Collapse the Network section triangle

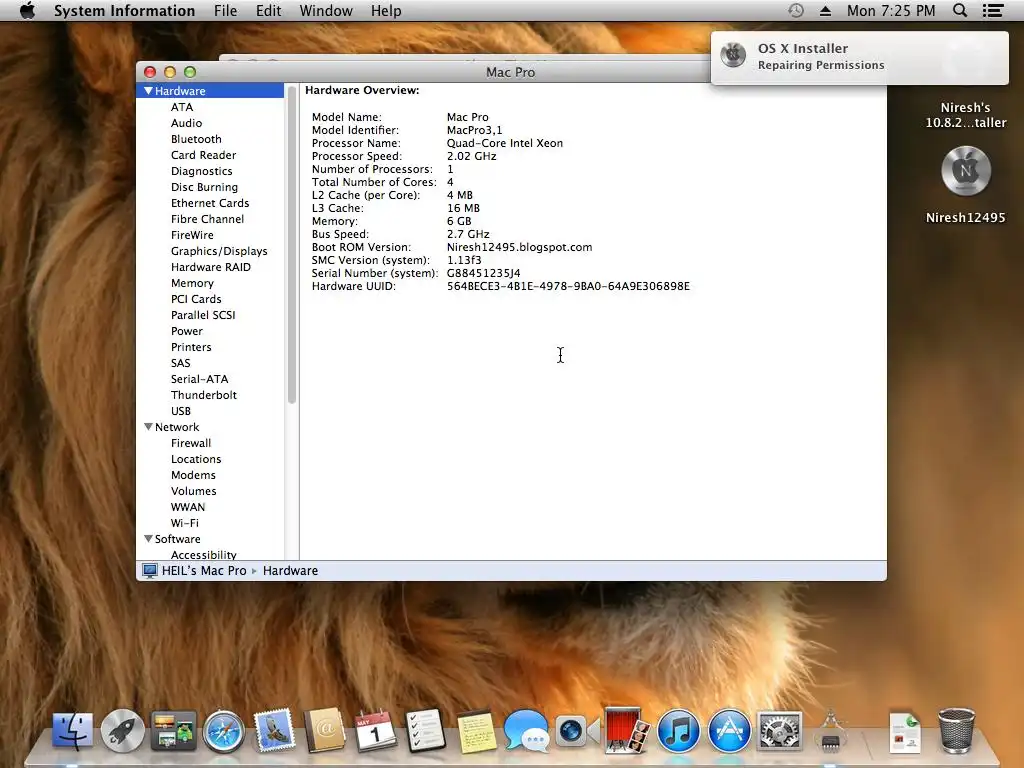[148, 426]
